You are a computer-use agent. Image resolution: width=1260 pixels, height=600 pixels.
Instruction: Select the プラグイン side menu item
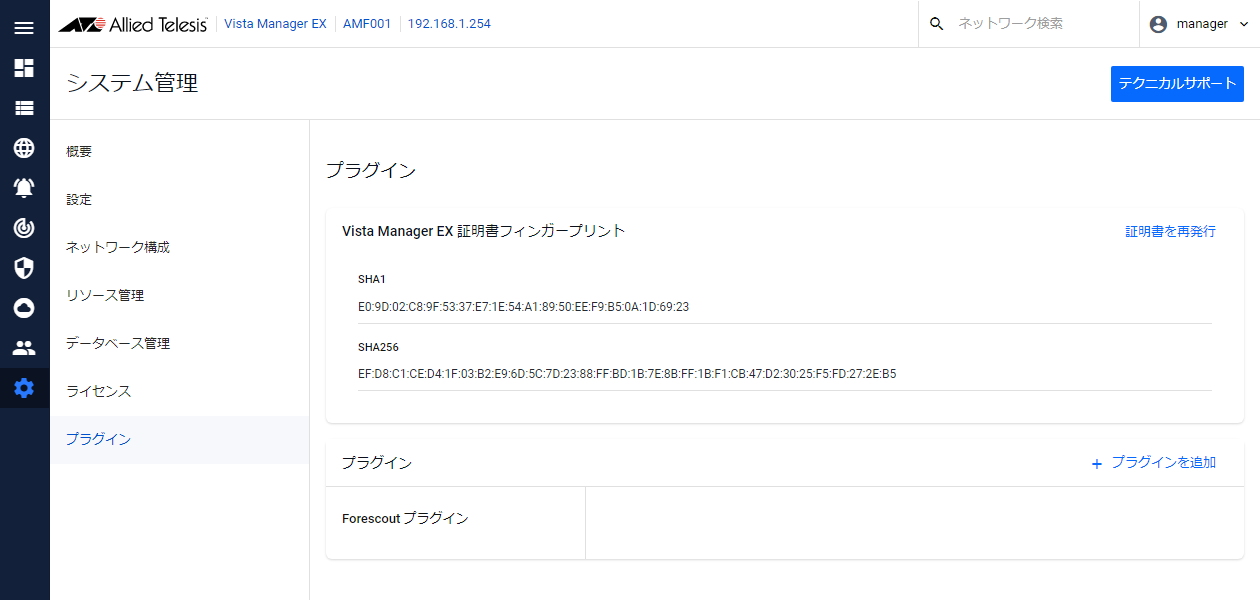tap(180, 440)
